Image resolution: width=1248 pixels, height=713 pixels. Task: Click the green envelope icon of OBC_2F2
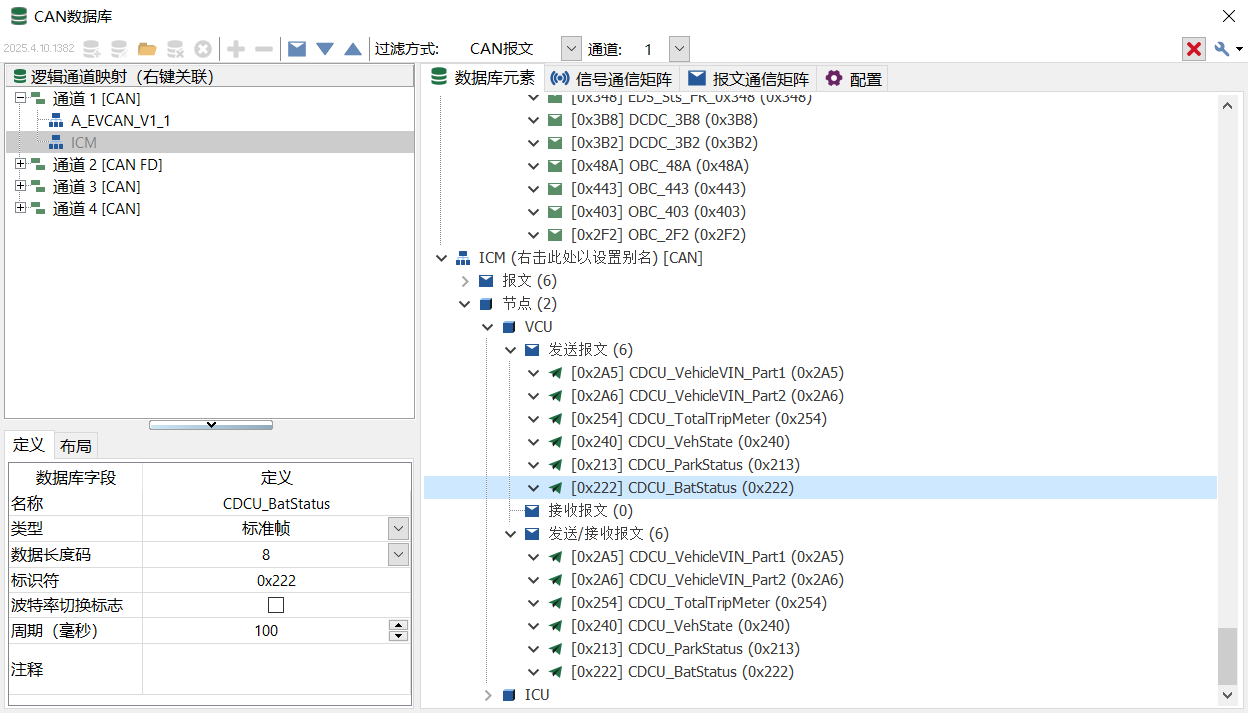pos(555,235)
